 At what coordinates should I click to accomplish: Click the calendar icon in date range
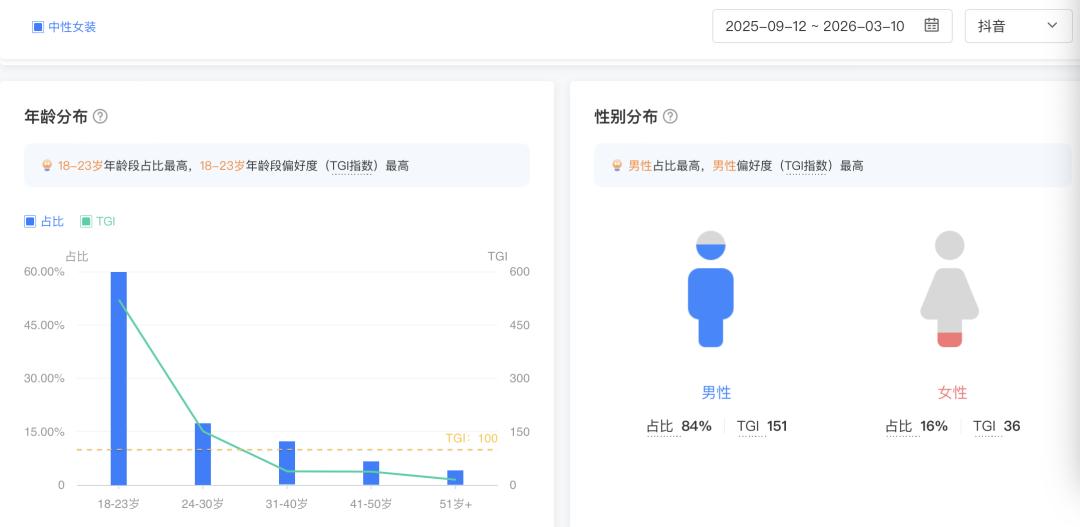click(x=931, y=26)
